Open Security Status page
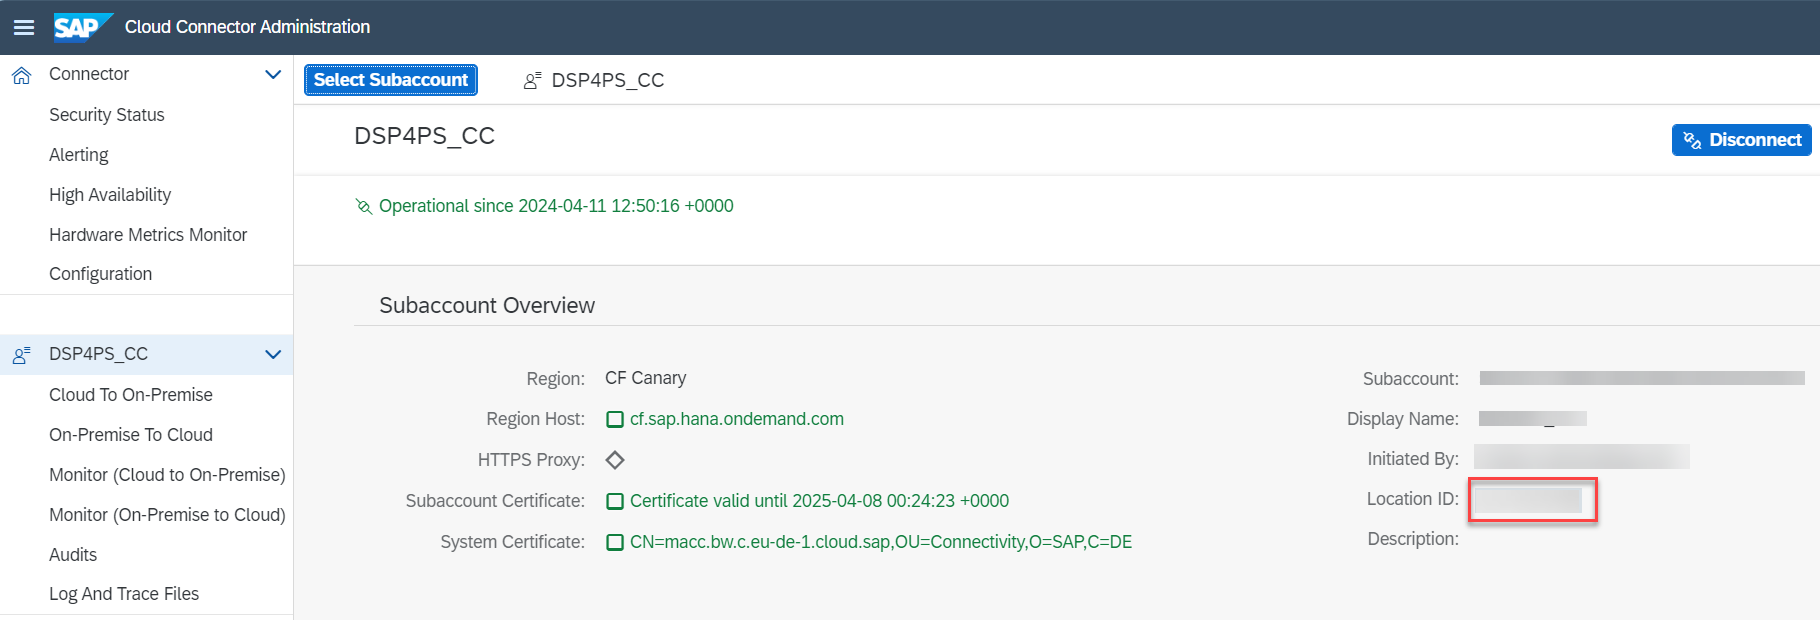The height and width of the screenshot is (620, 1820). pyautogui.click(x=107, y=115)
